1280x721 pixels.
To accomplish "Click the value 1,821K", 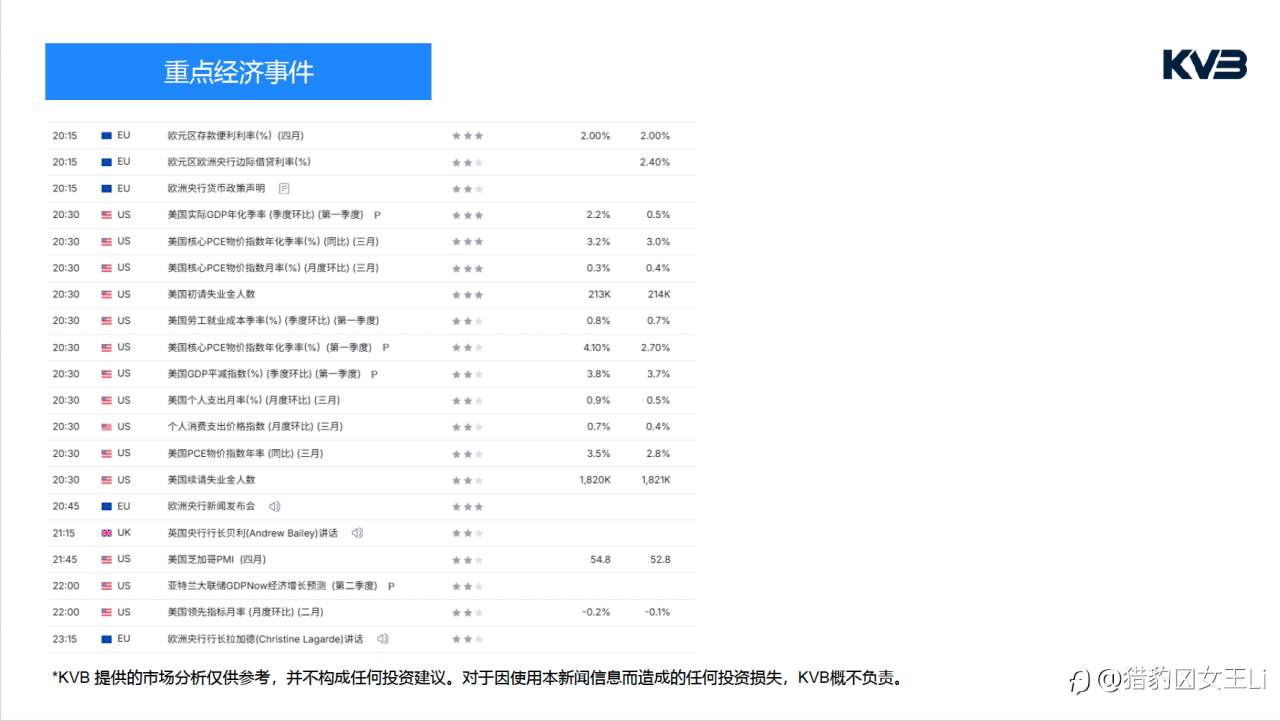I will (656, 480).
